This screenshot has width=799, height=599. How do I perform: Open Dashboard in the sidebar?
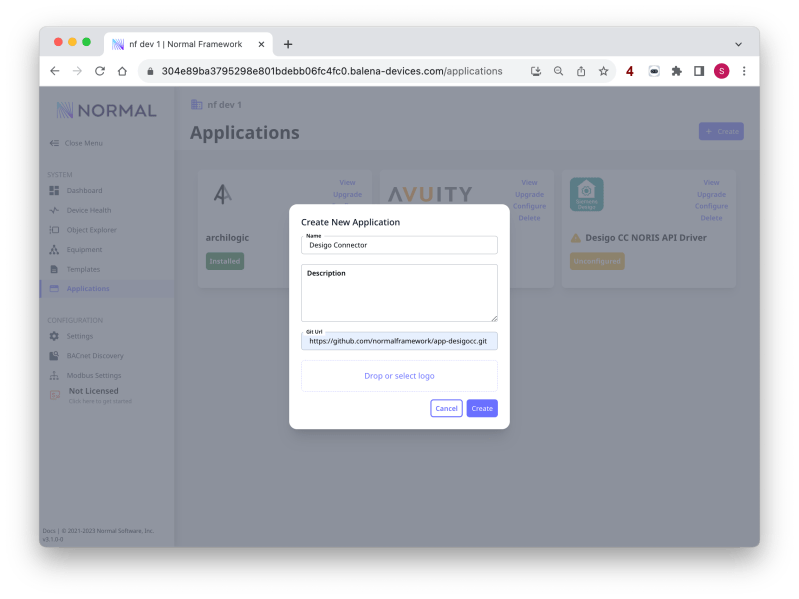tap(84, 190)
